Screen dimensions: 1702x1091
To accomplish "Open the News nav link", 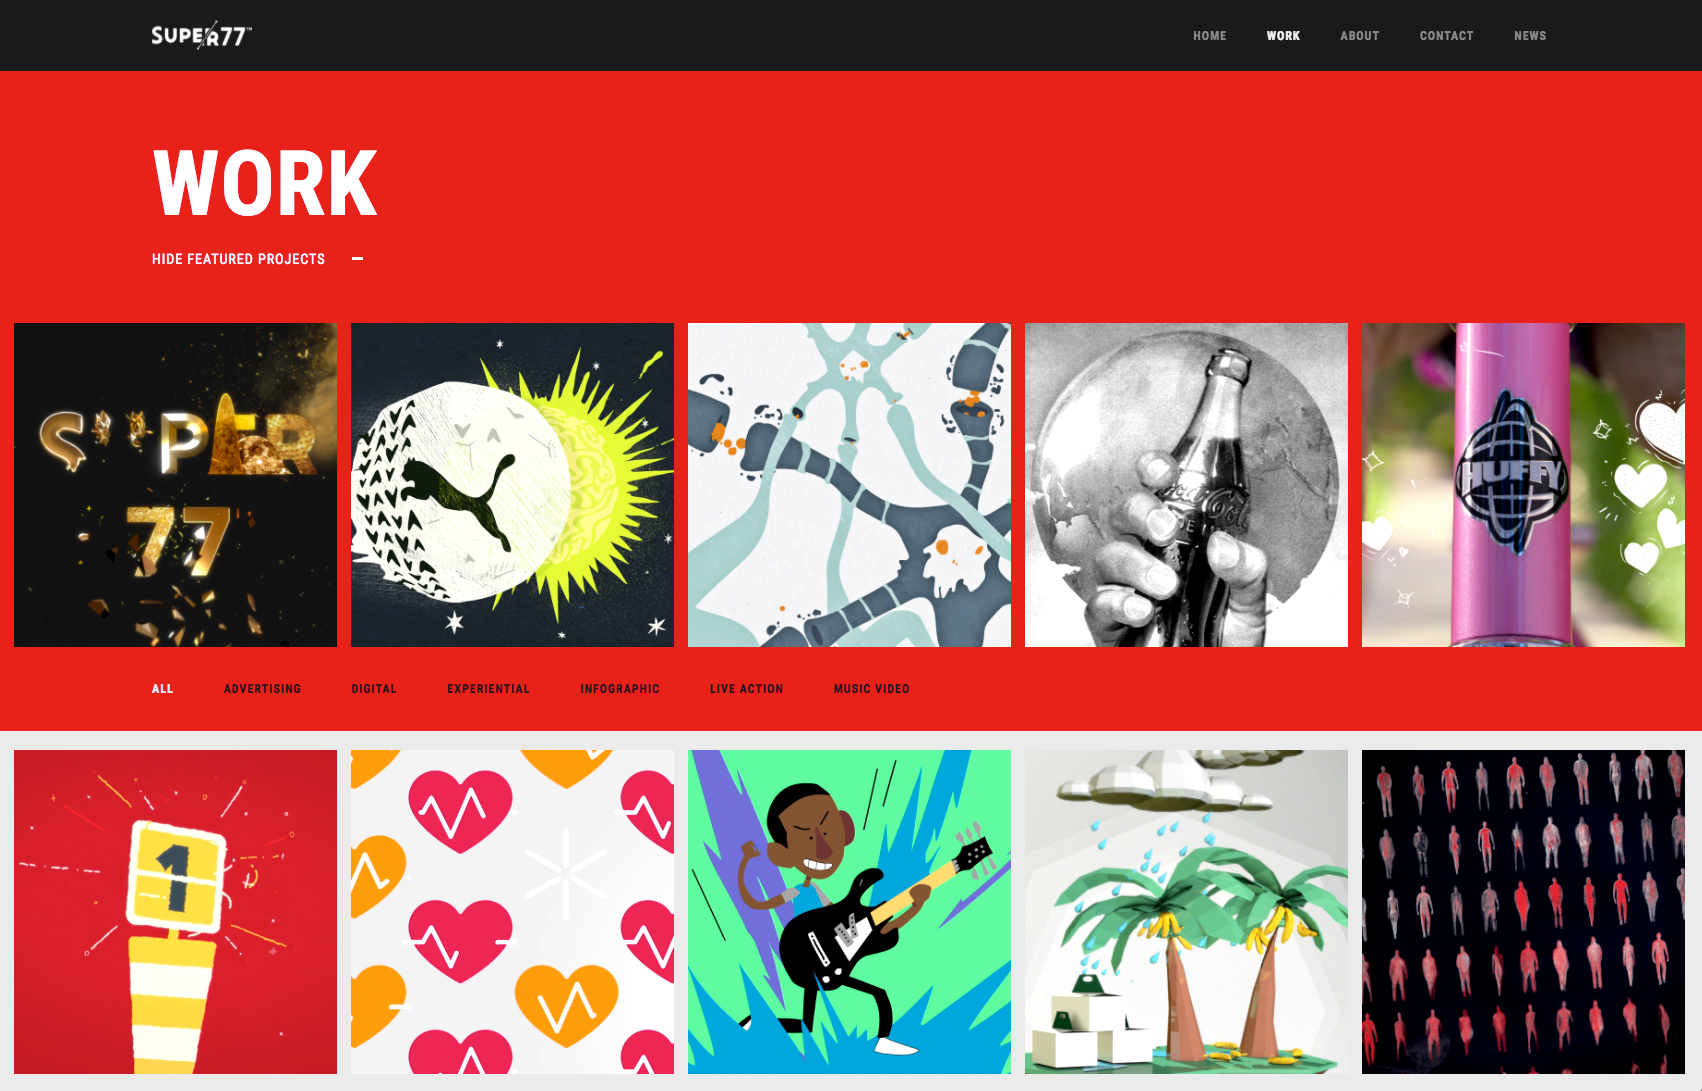I will (1530, 36).
